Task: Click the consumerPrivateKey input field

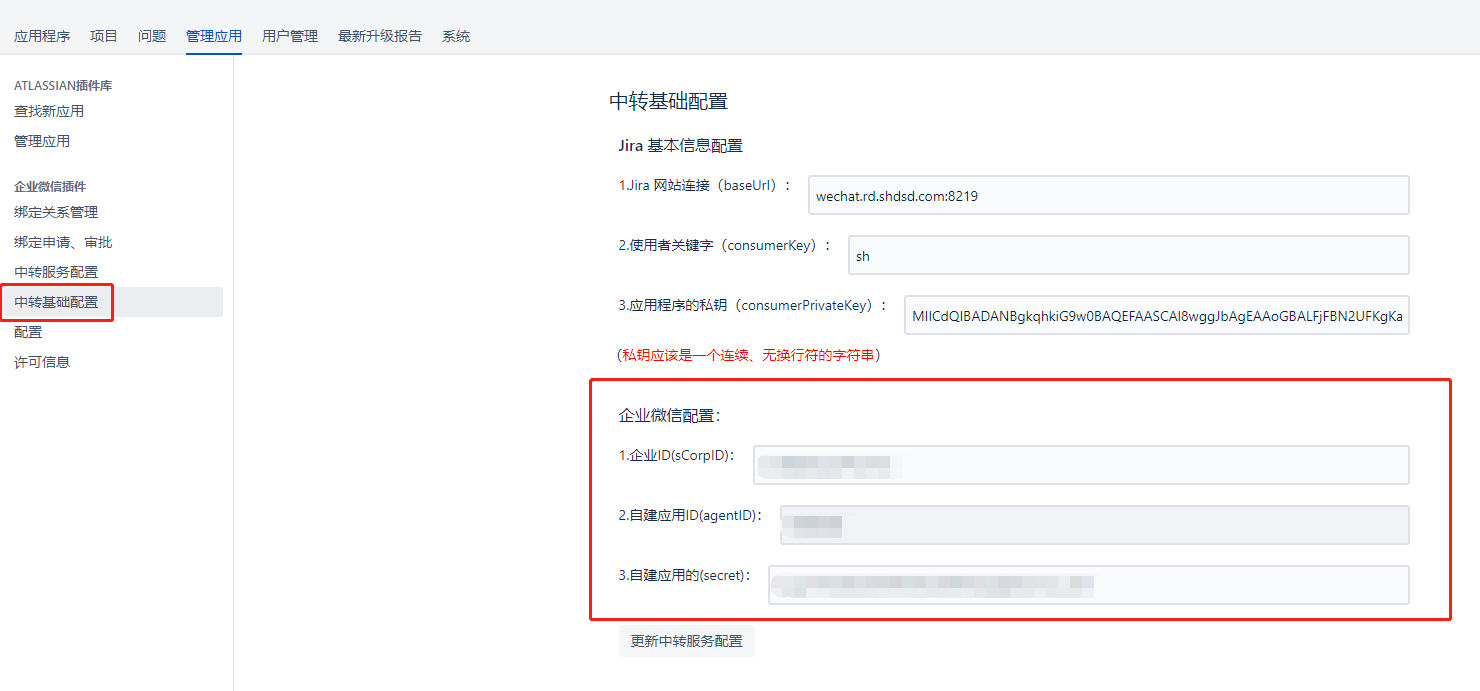Action: [x=1156, y=316]
